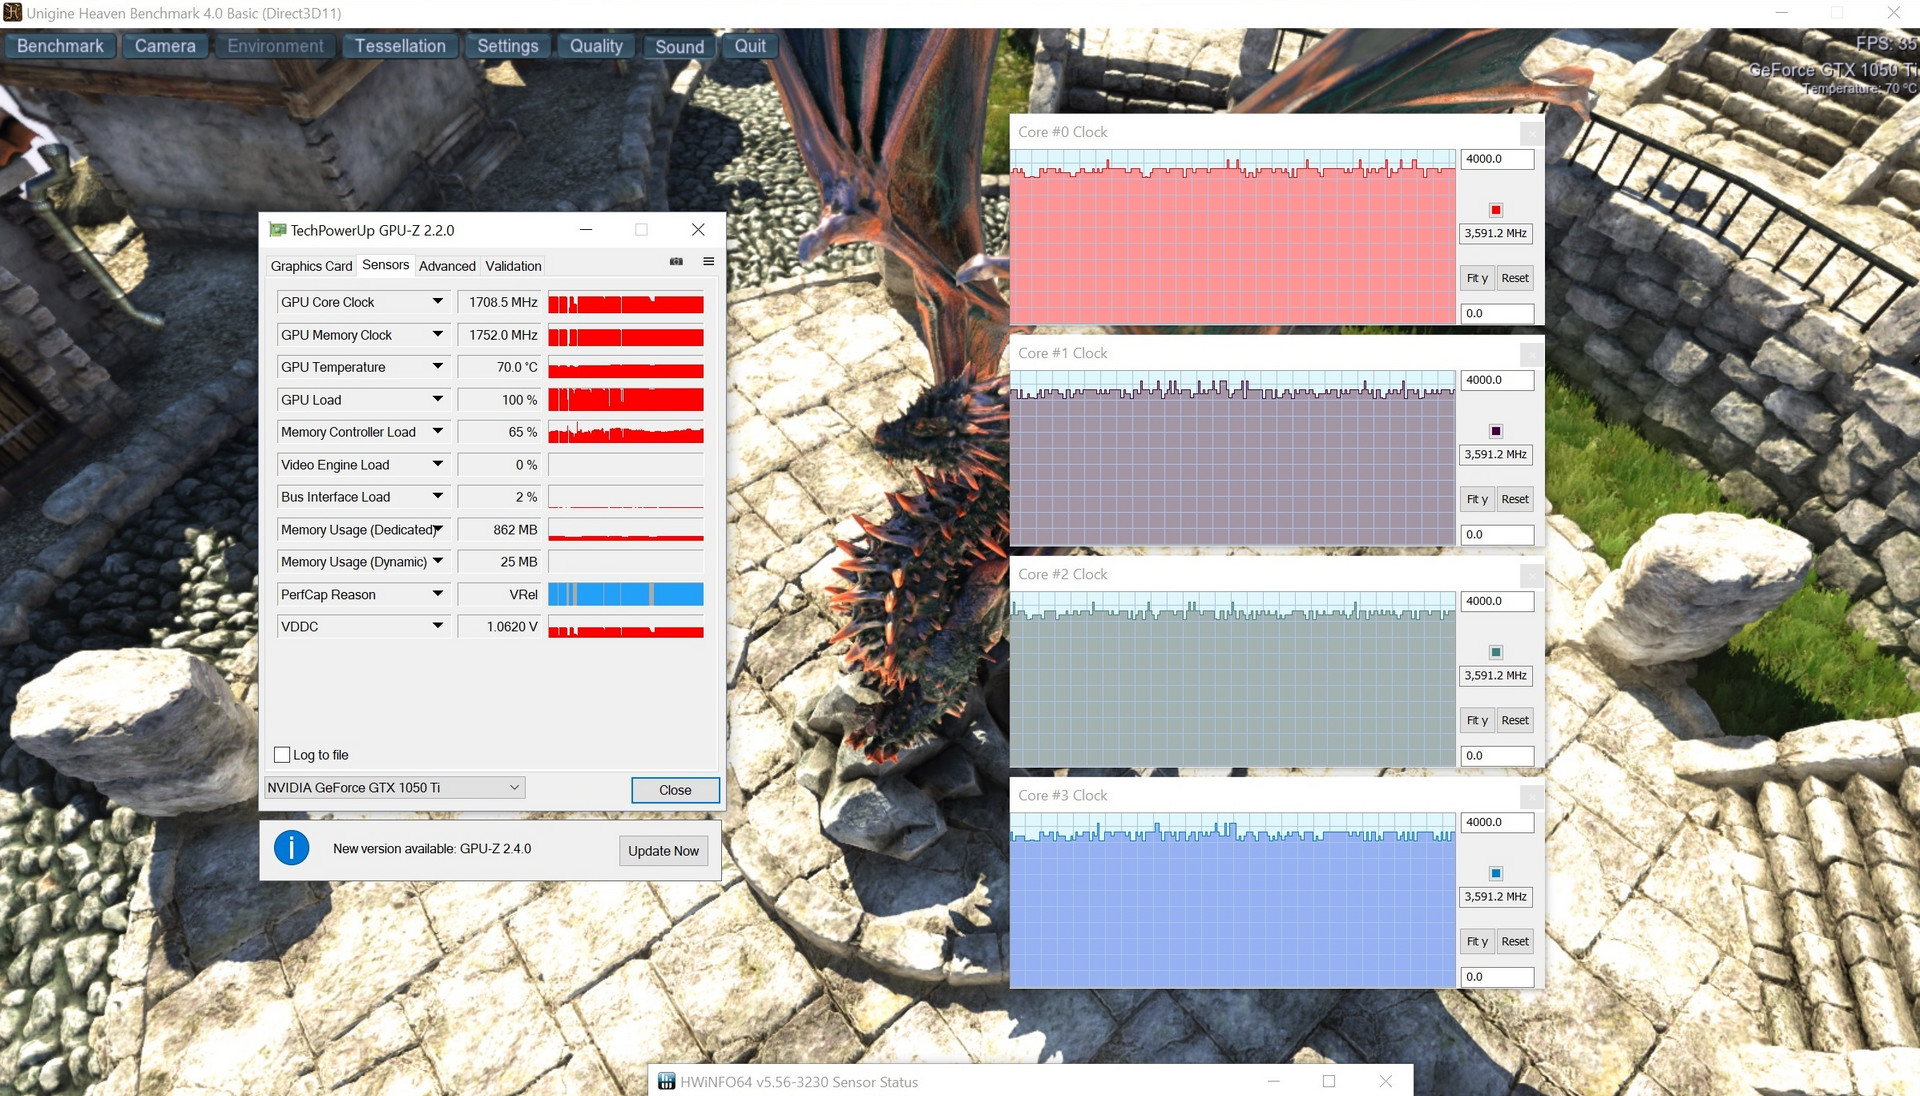Close the Core #3 Clock graph panel
This screenshot has width=1920, height=1096.
click(1530, 796)
